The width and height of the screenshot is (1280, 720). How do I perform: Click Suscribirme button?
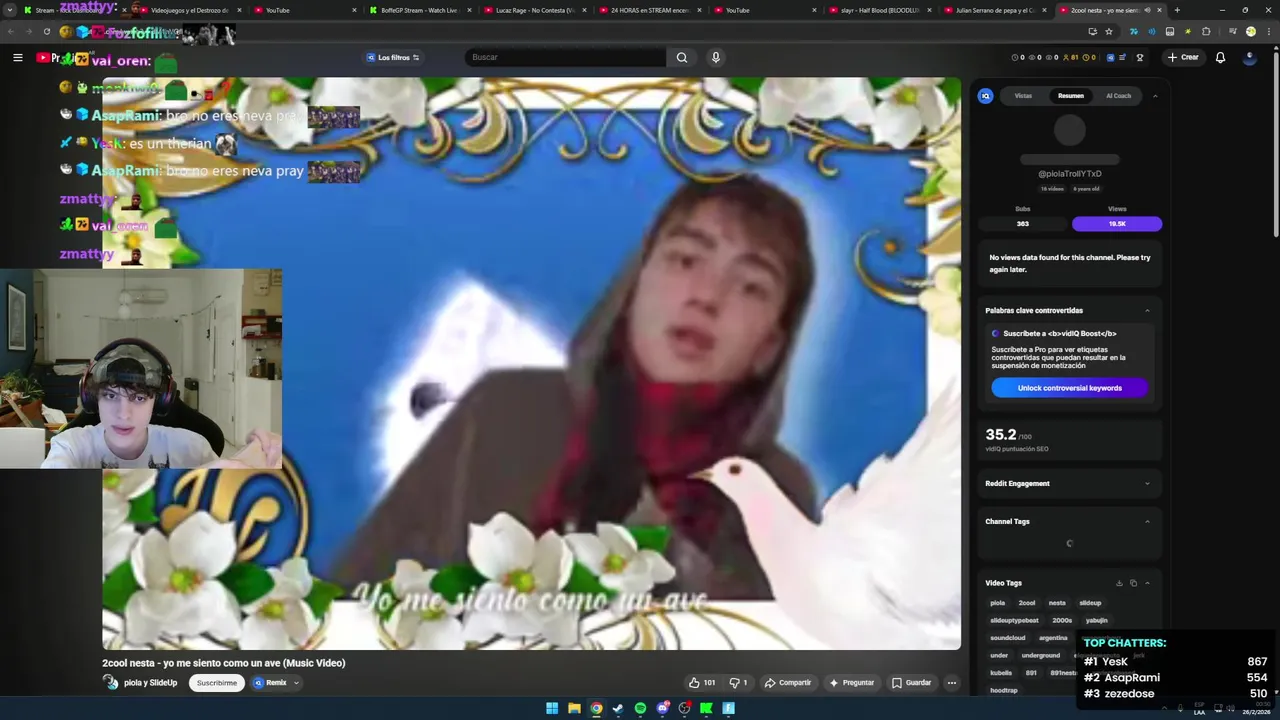217,683
